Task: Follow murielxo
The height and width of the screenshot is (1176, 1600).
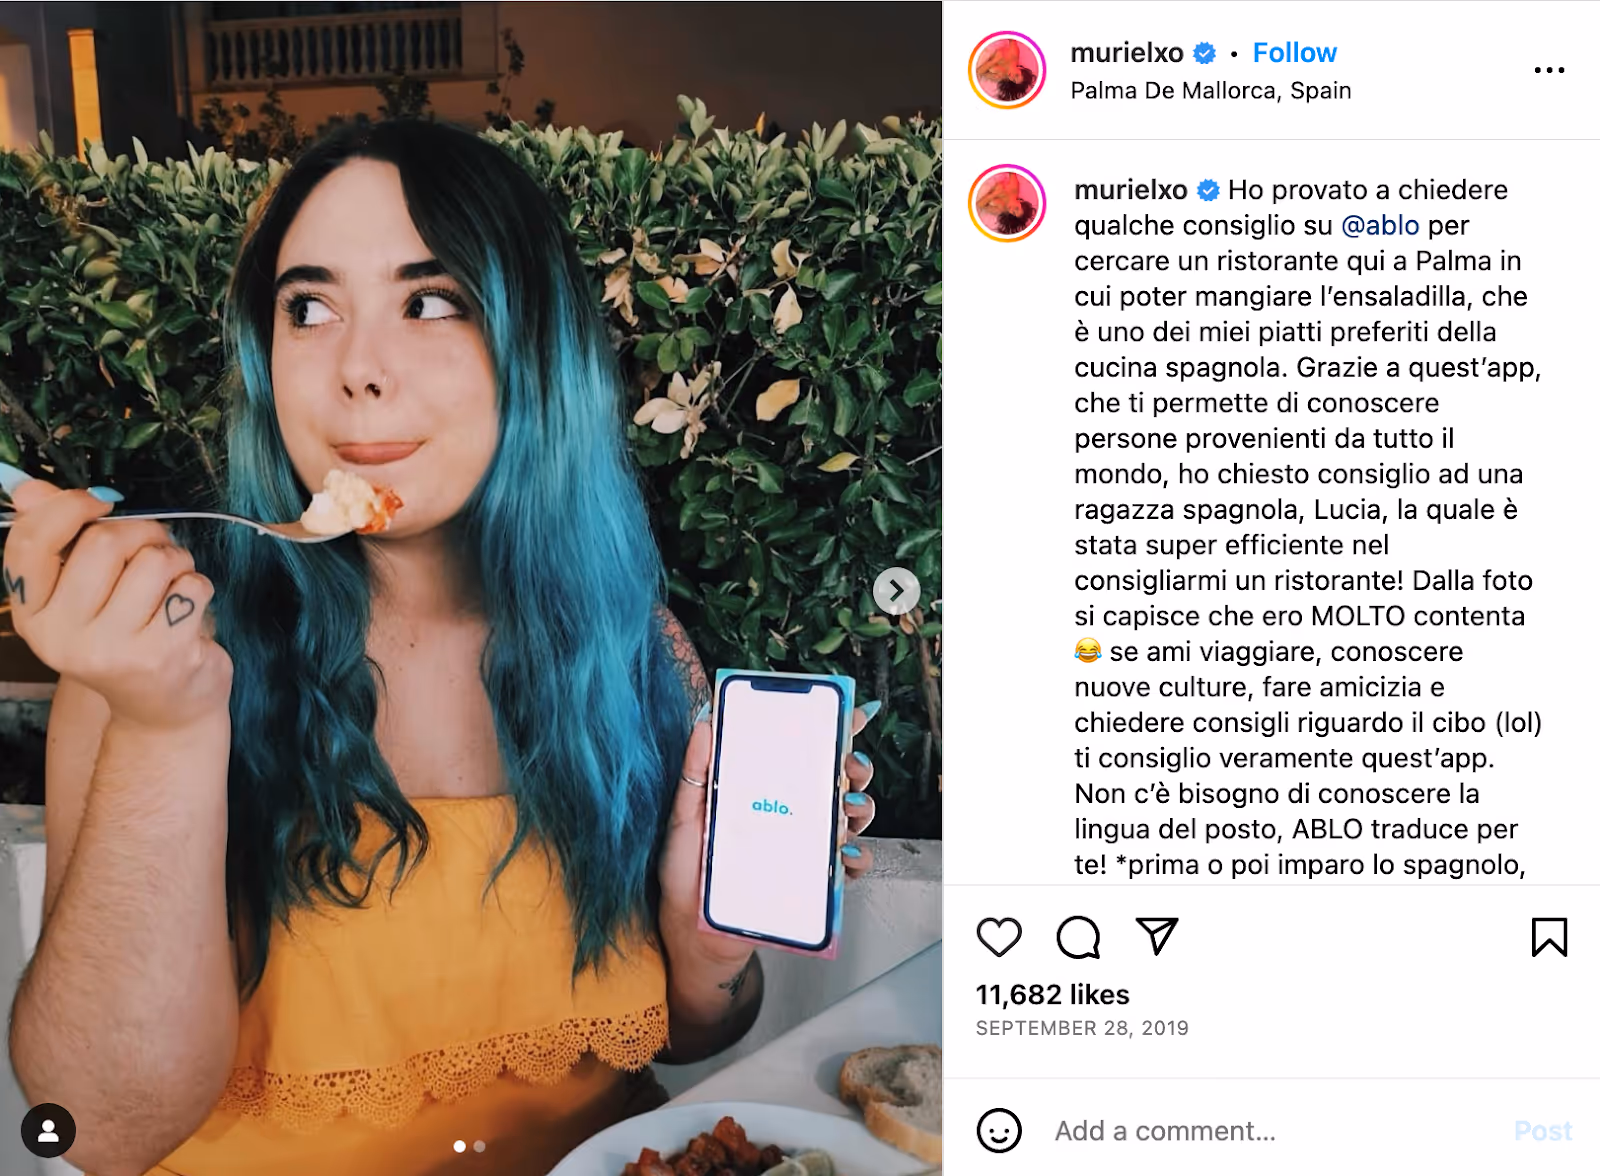Action: pyautogui.click(x=1294, y=53)
